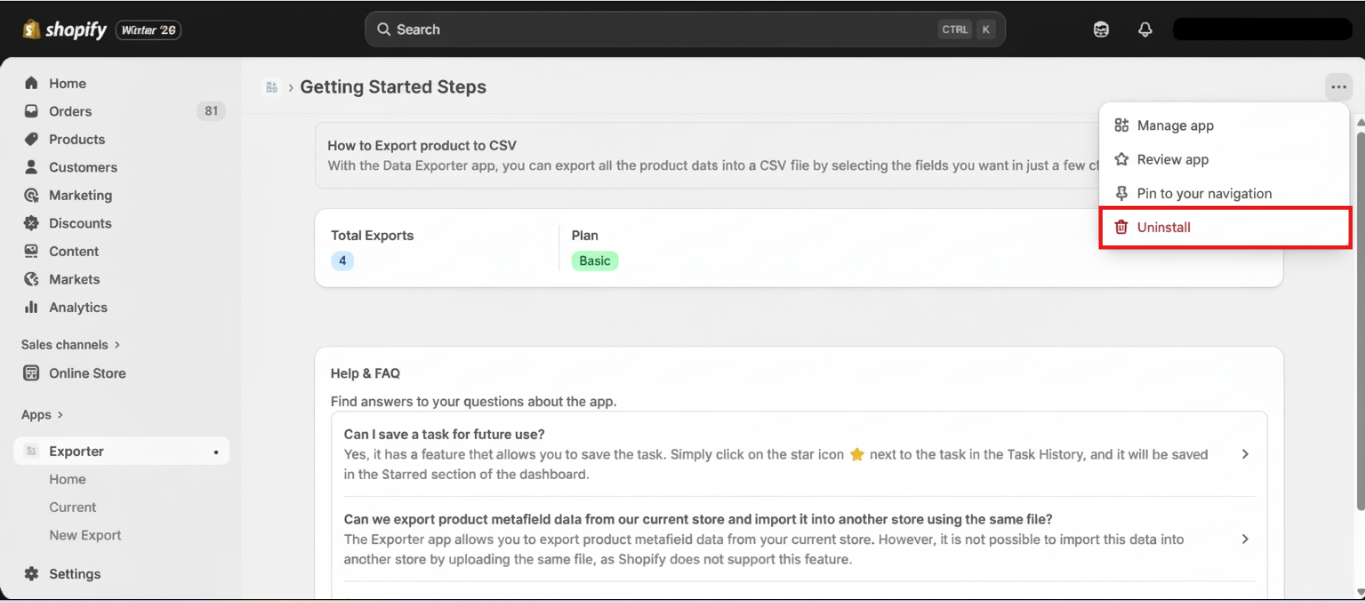Viewport: 1365px width, 603px height.
Task: Click the app icon in the breadcrumb
Action: 271,87
